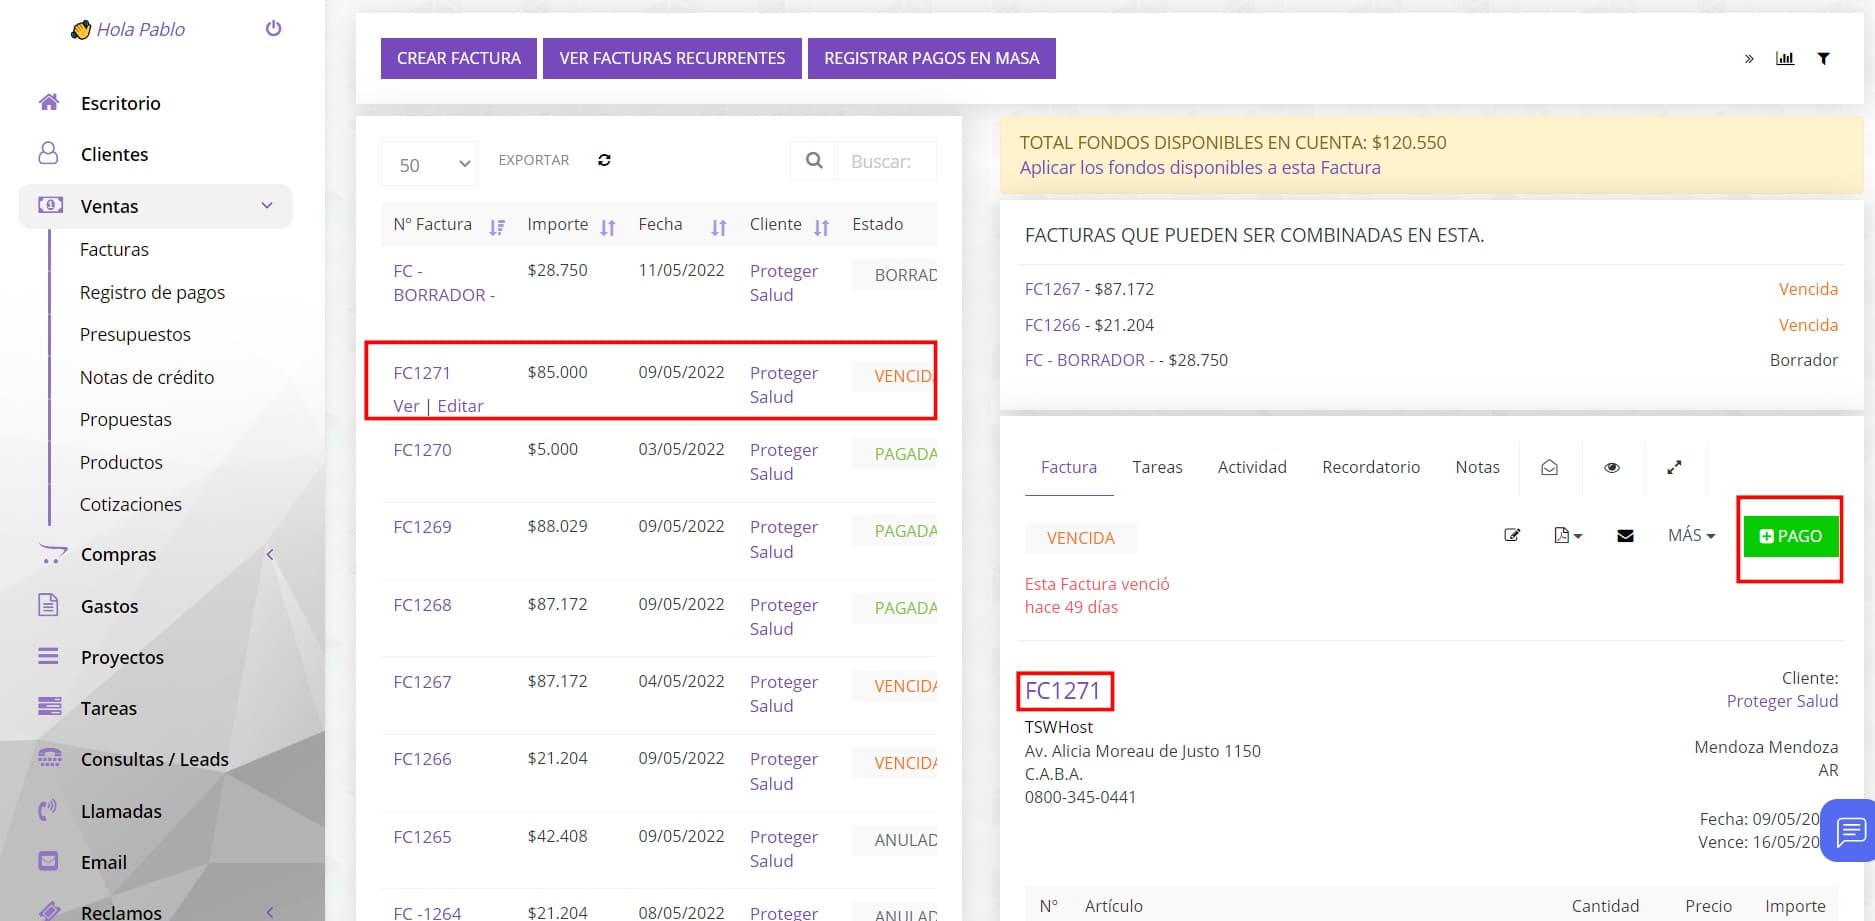Open Productos submenu item
This screenshot has height=921, width=1875.
pyautogui.click(x=121, y=462)
